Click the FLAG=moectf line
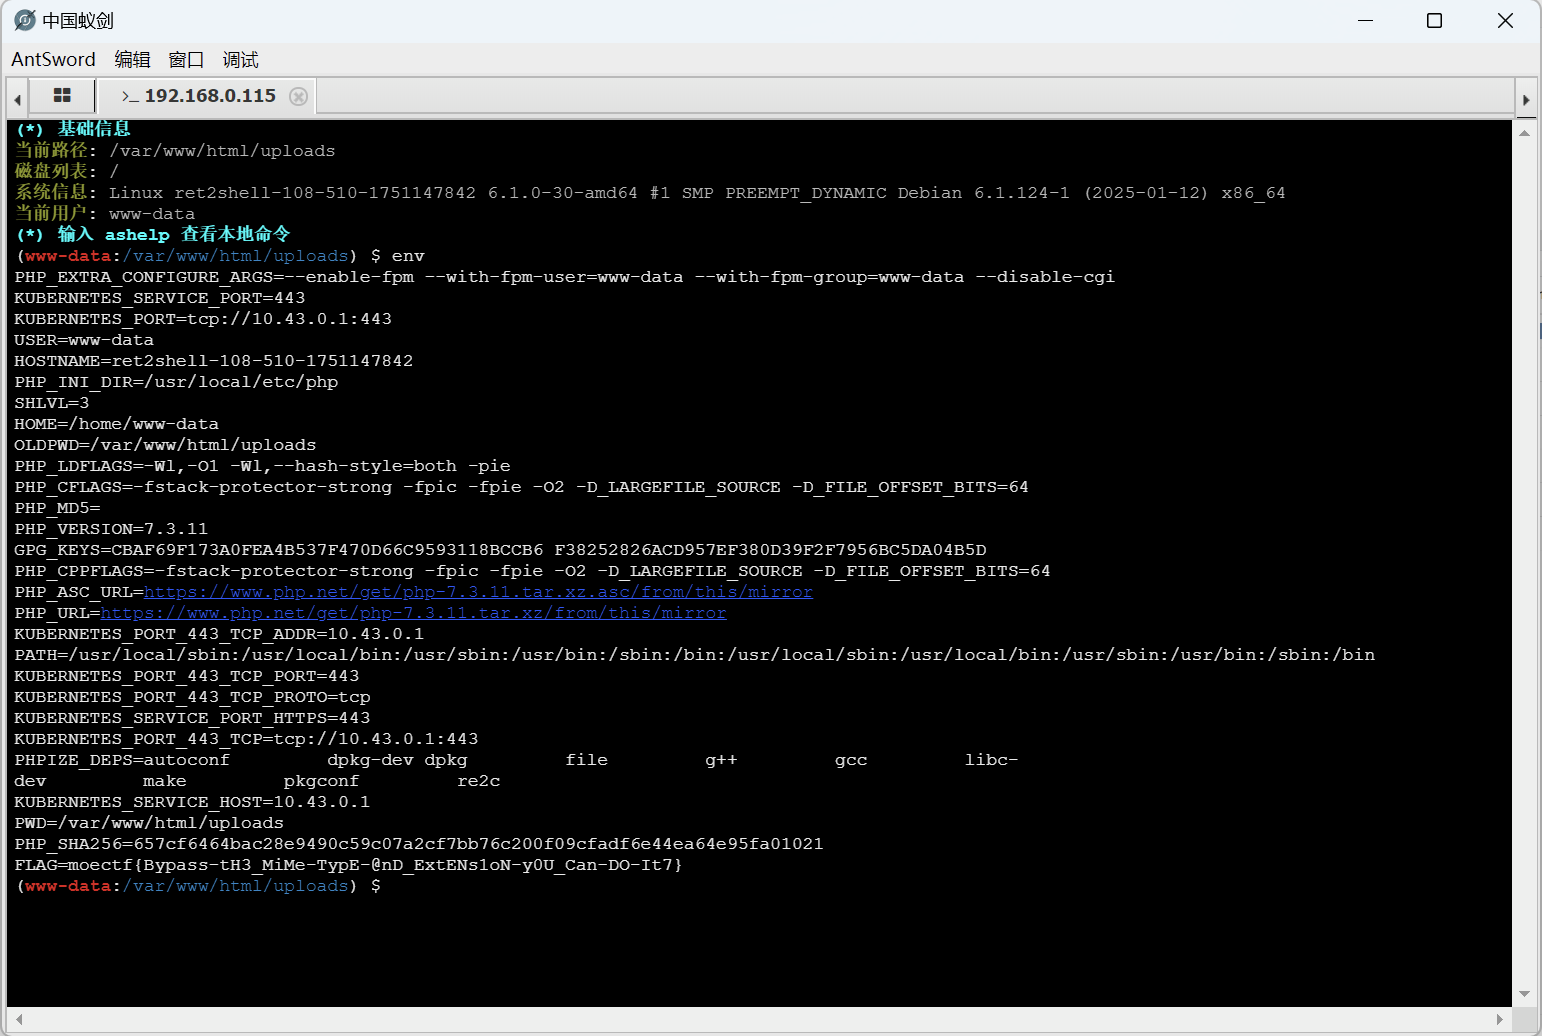 click(x=348, y=865)
